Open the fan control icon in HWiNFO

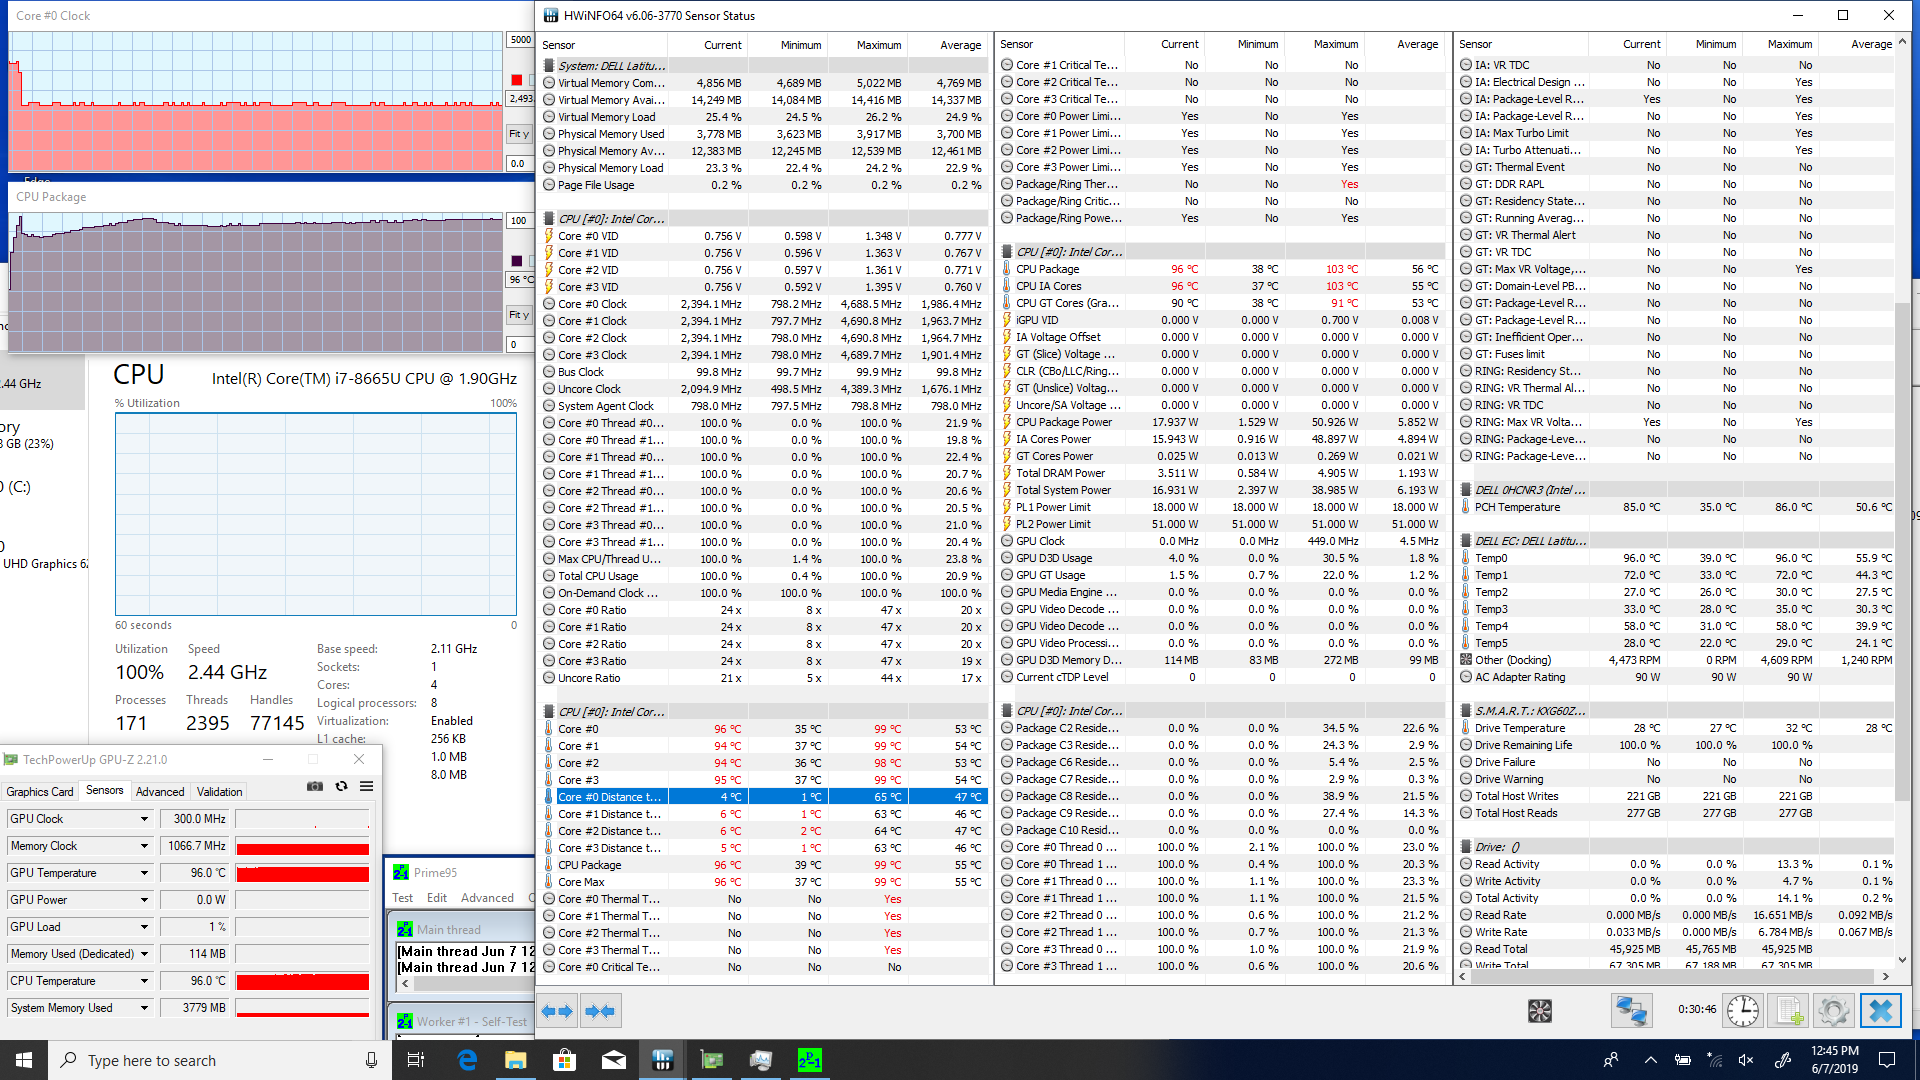click(x=1540, y=1011)
